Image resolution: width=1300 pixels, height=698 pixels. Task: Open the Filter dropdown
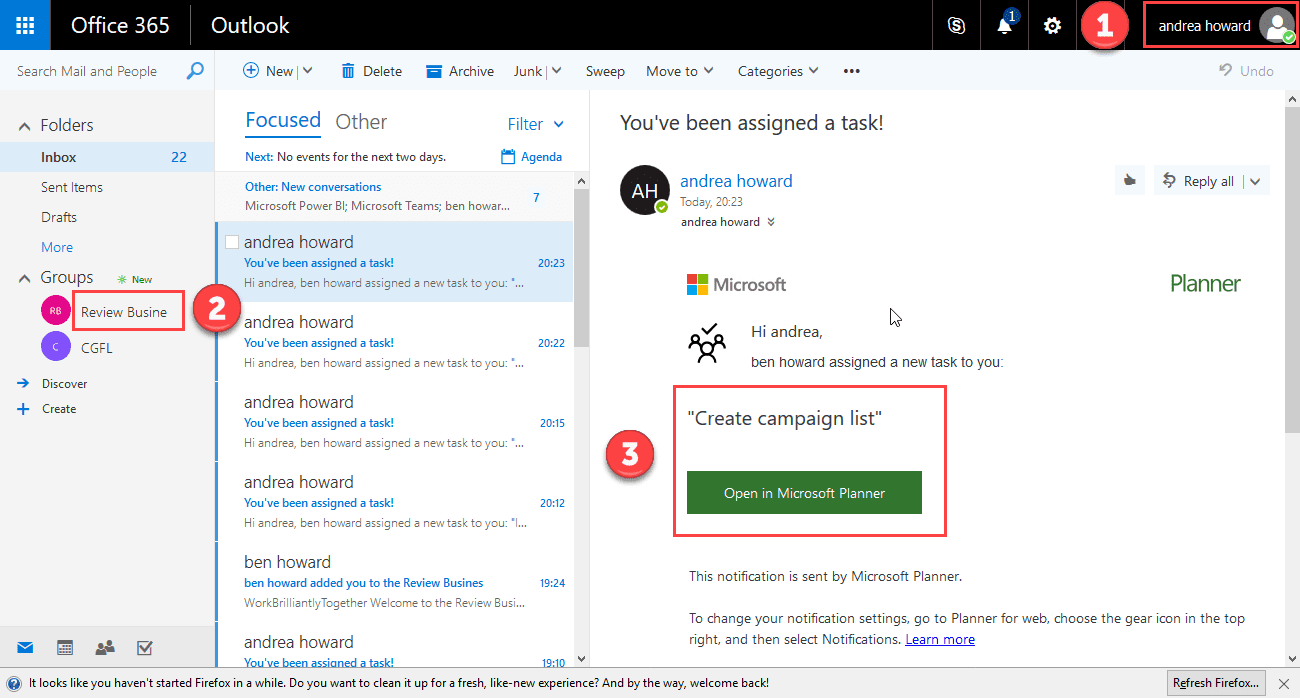(535, 124)
